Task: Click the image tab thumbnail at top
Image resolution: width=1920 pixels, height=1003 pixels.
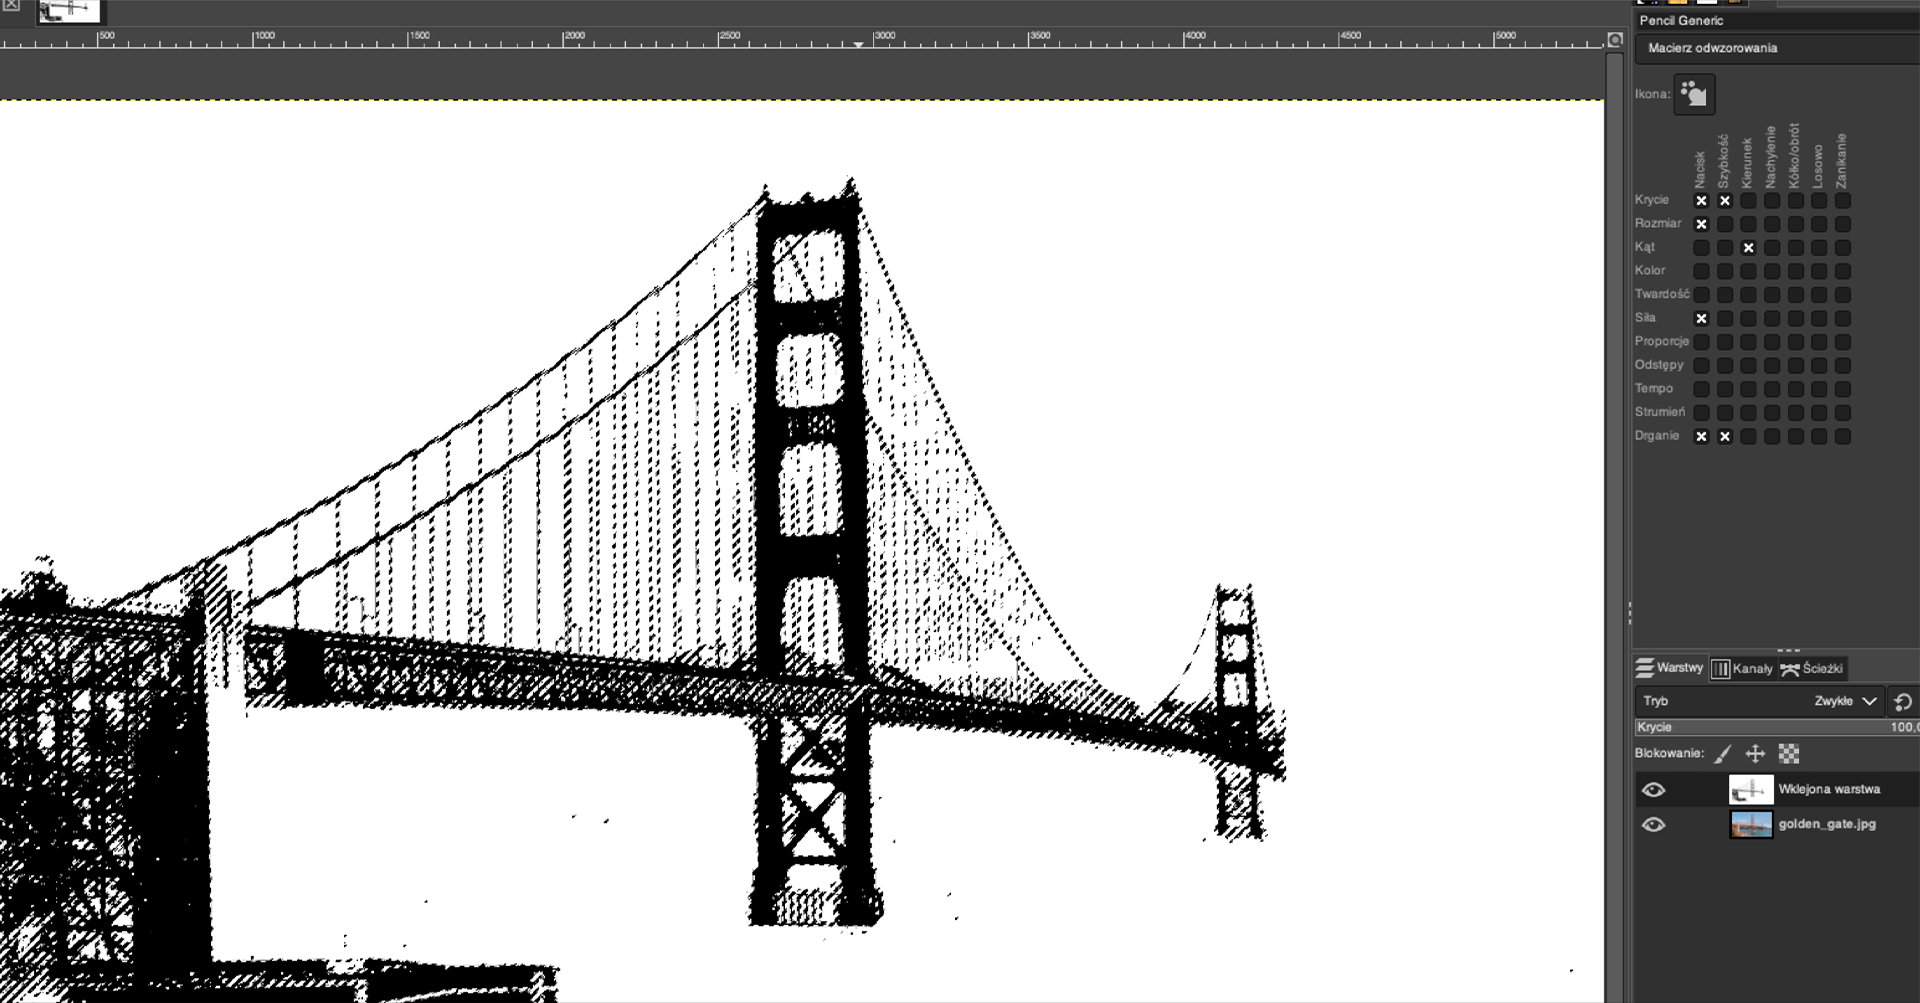Action: (69, 11)
